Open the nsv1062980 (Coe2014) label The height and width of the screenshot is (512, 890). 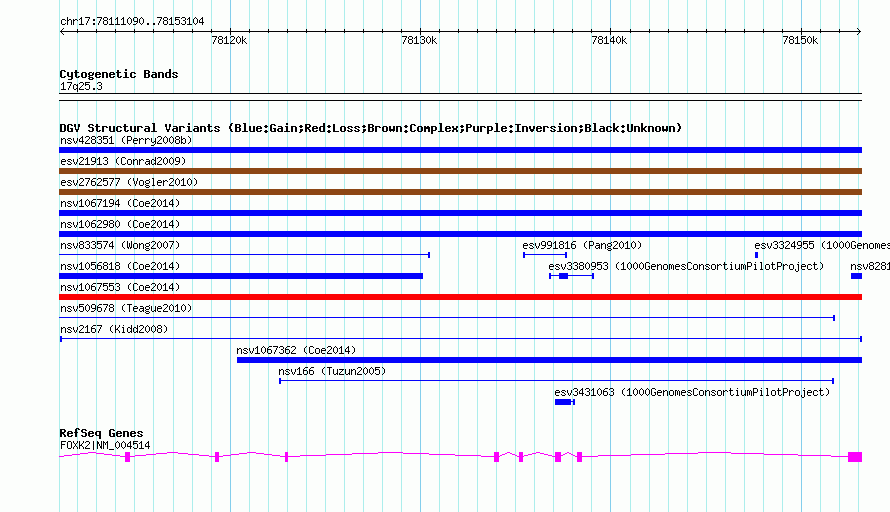click(120, 224)
